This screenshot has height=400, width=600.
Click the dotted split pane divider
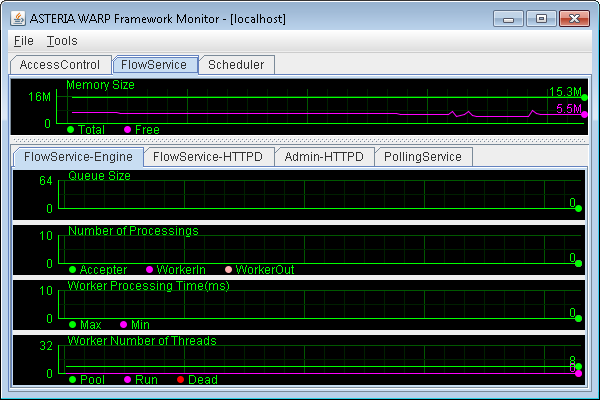click(300, 140)
